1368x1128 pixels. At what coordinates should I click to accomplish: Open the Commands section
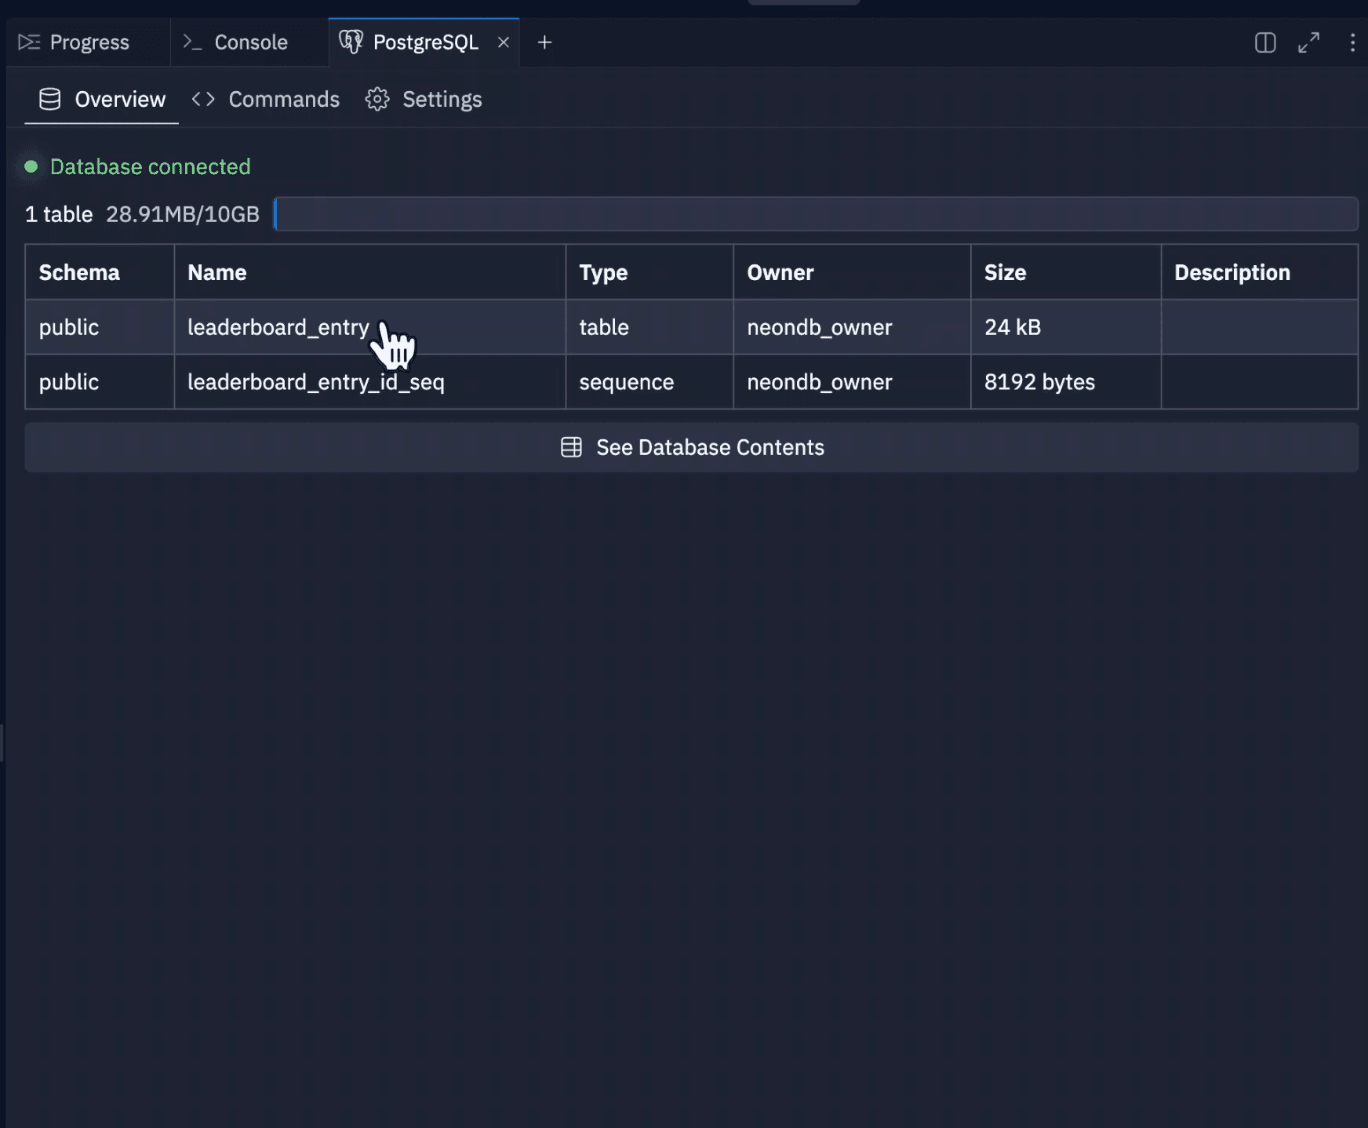coord(283,99)
